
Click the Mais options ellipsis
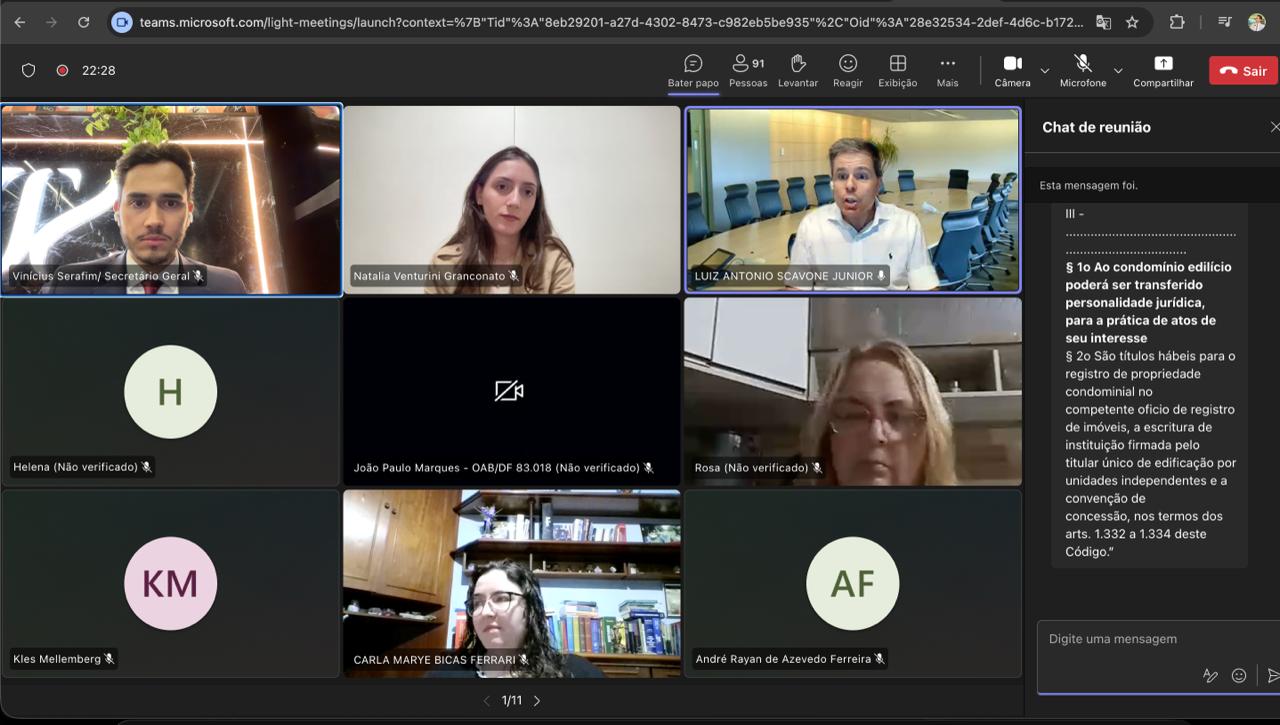[x=947, y=70]
